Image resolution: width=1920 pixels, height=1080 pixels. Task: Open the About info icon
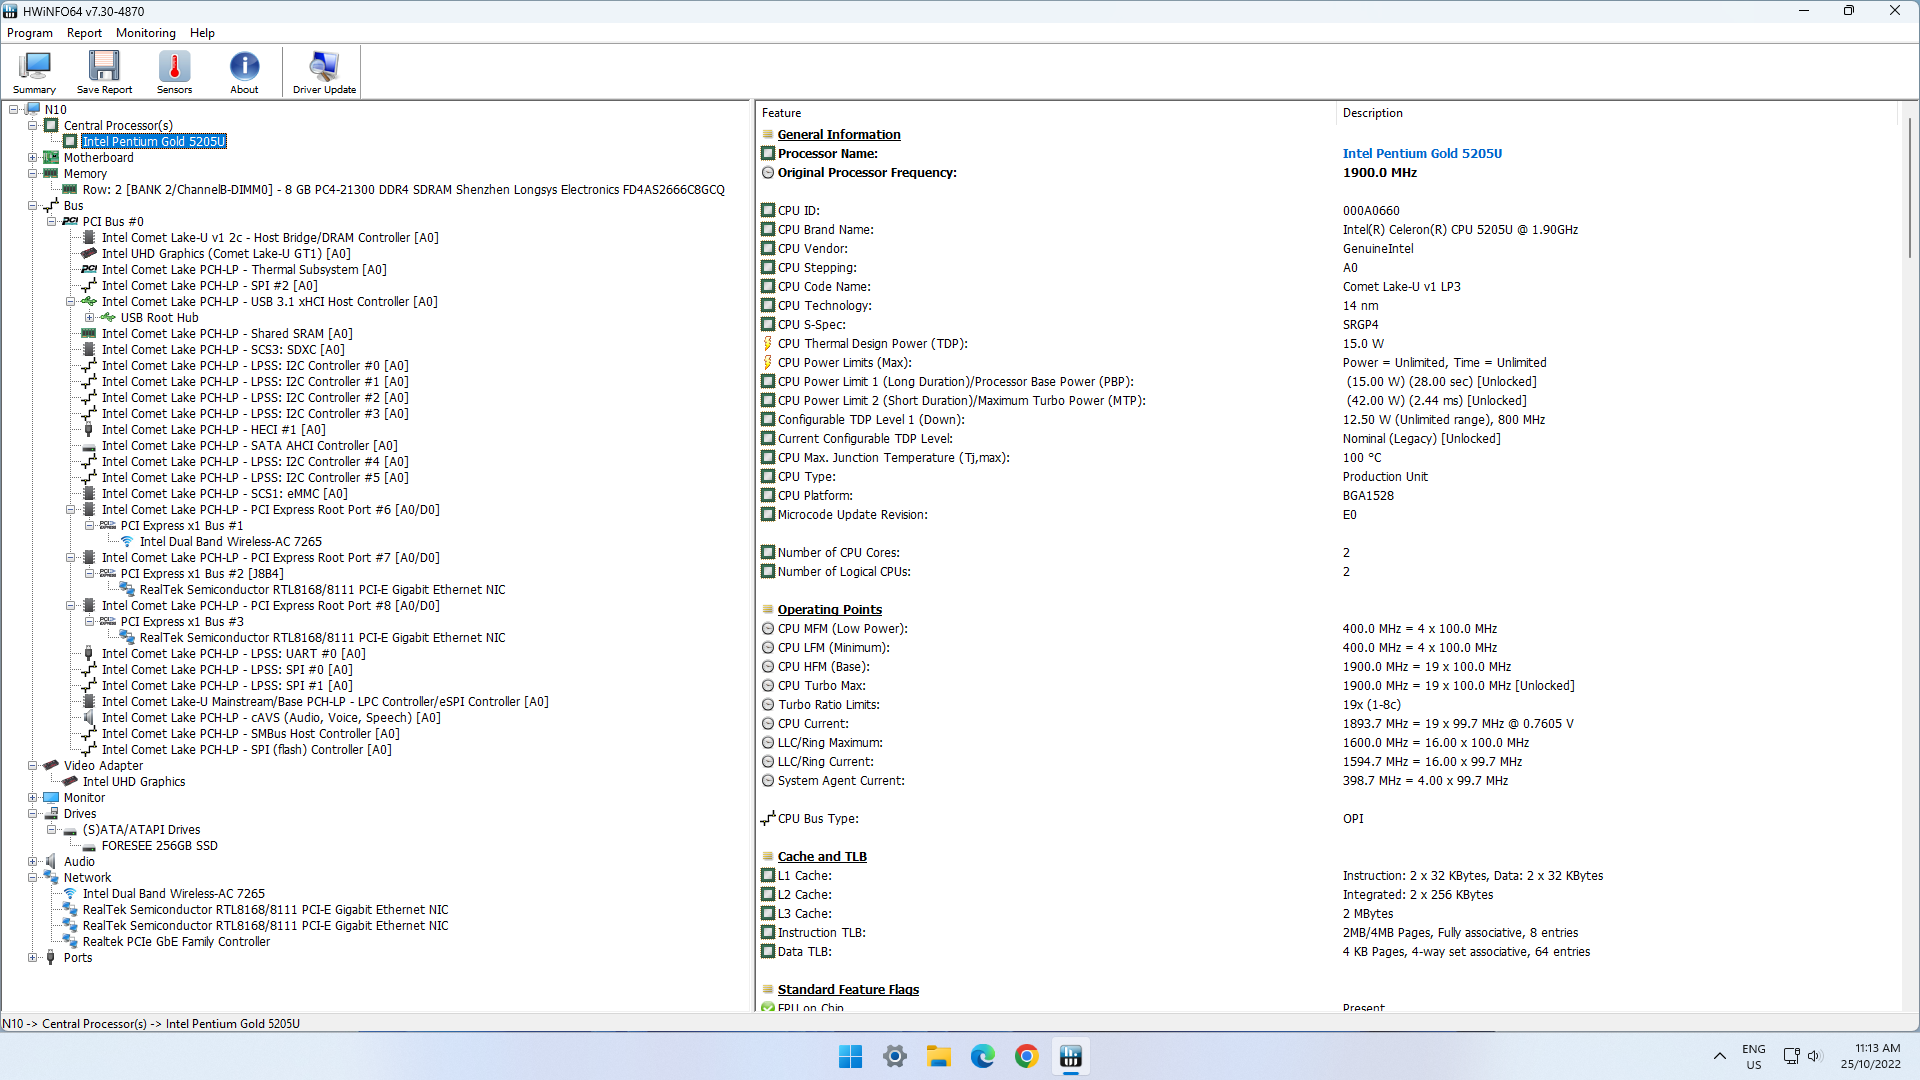coord(244,66)
